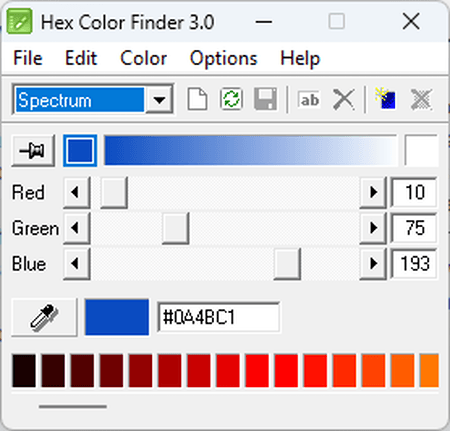This screenshot has width=450, height=431.
Task: Select the bright orange palette swatch
Action: coord(429,371)
